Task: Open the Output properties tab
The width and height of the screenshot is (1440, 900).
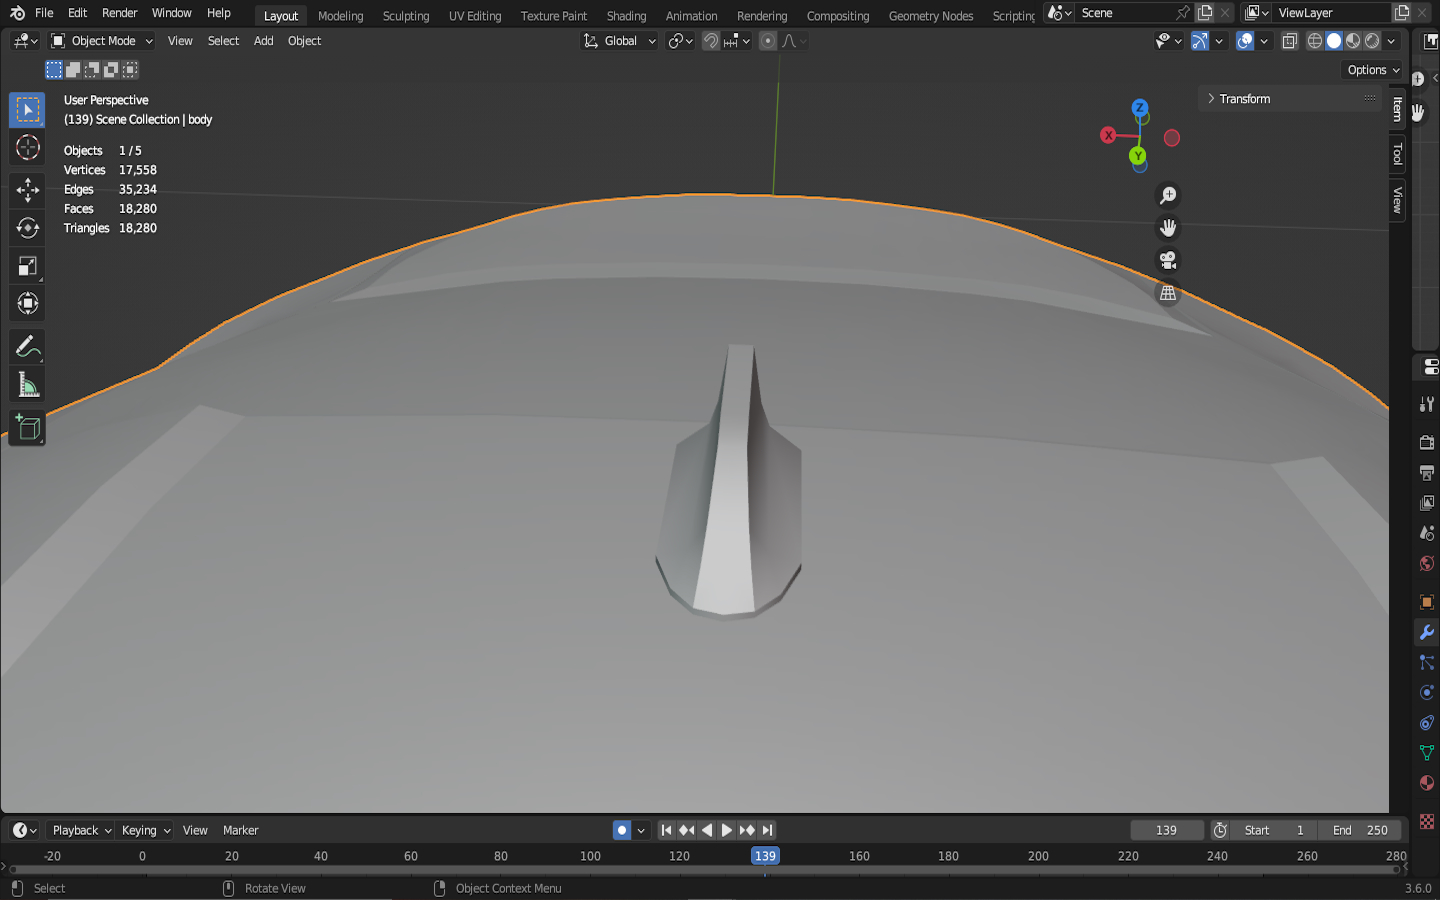Action: click(x=1427, y=472)
